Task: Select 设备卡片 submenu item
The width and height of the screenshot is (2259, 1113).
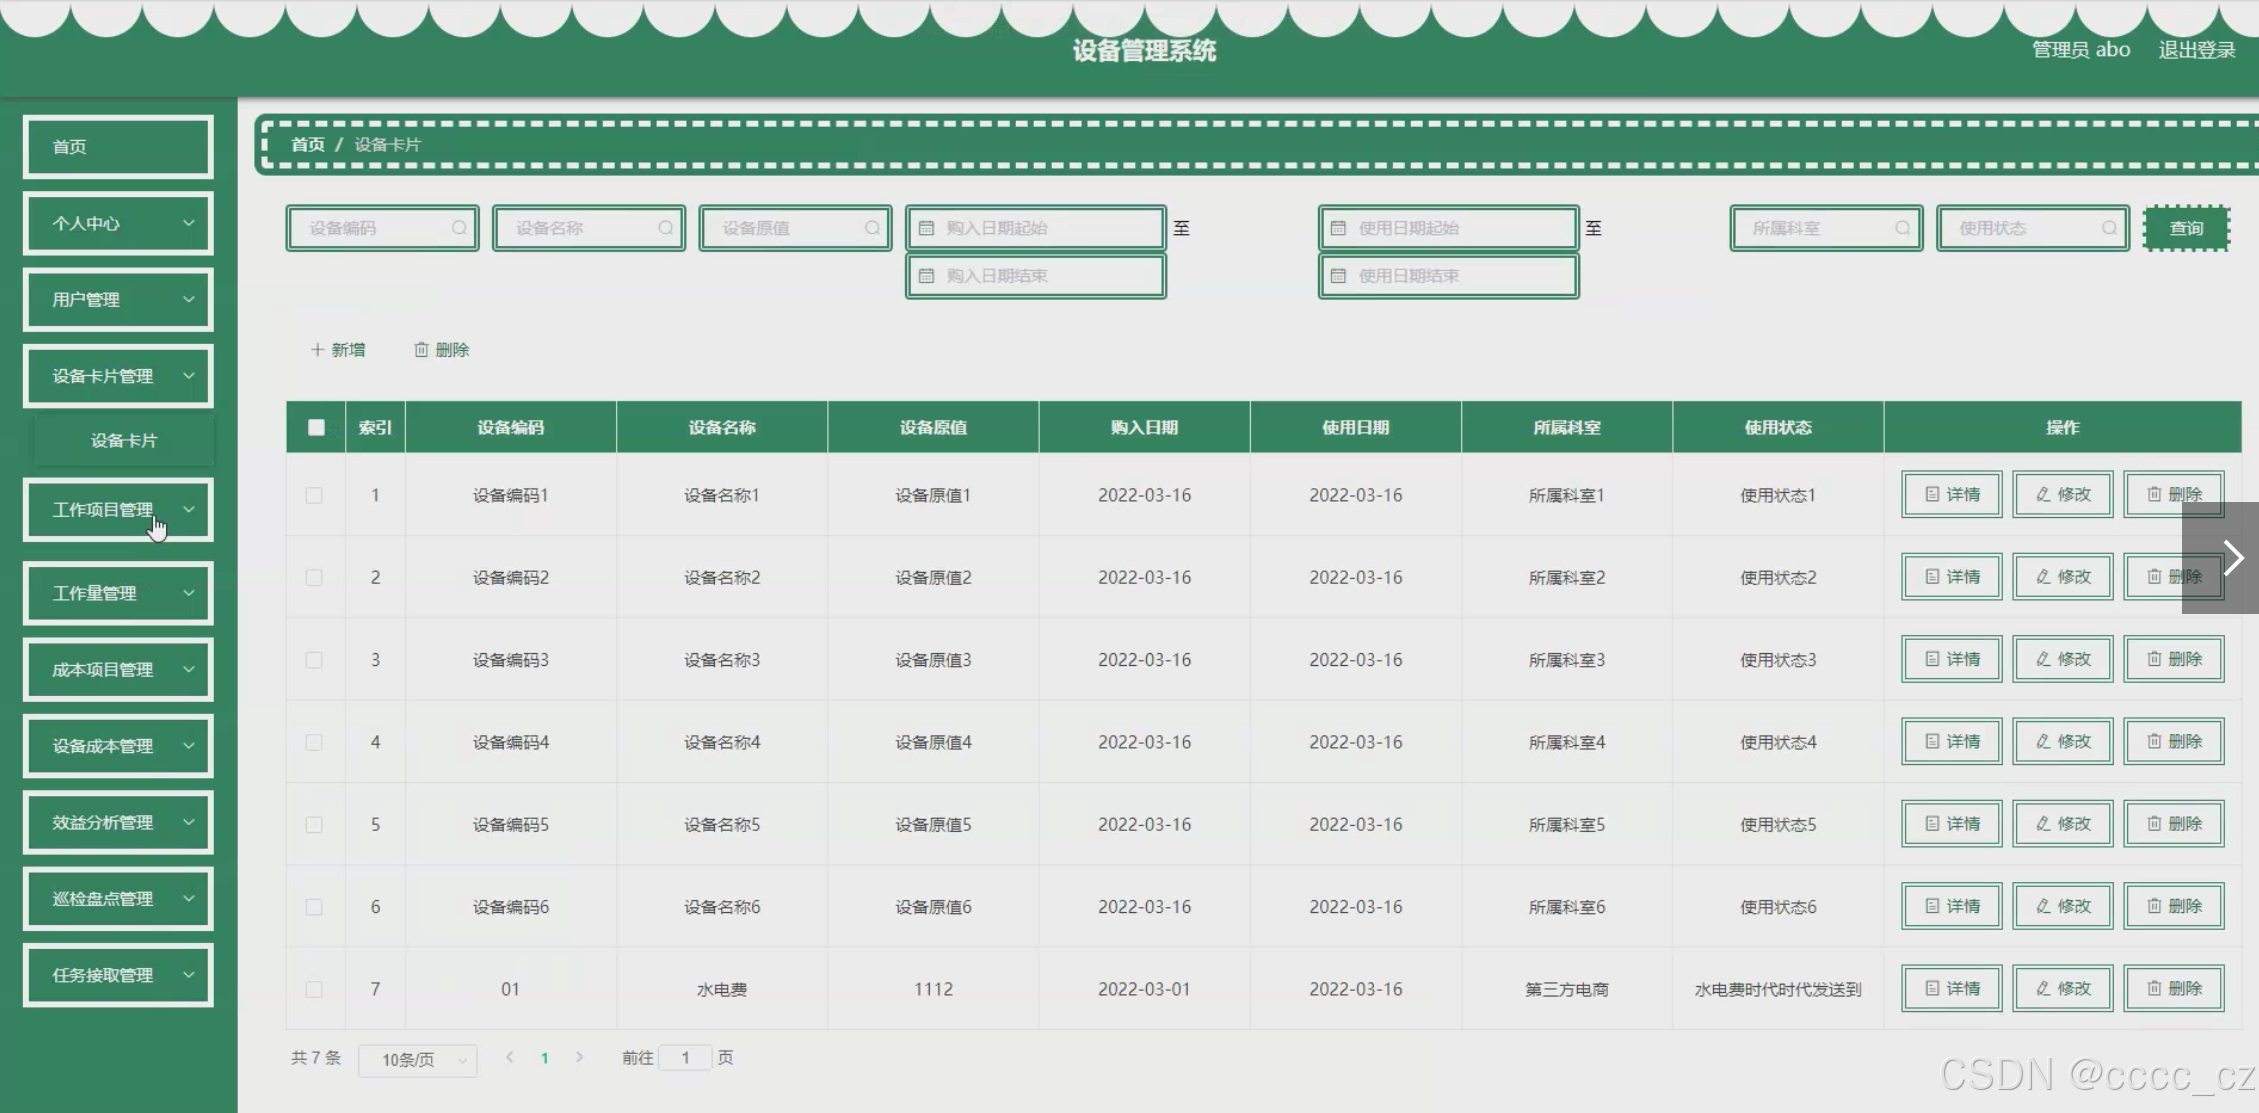Action: click(124, 441)
